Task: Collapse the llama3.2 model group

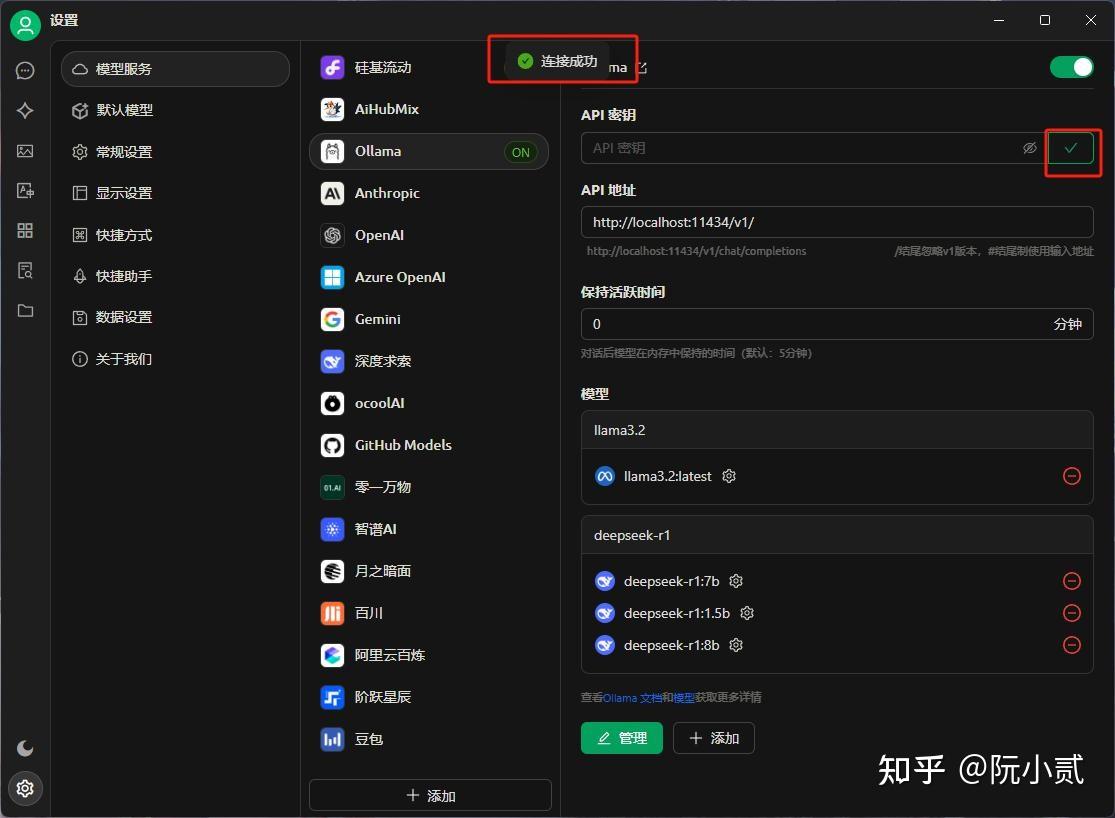Action: pos(837,430)
